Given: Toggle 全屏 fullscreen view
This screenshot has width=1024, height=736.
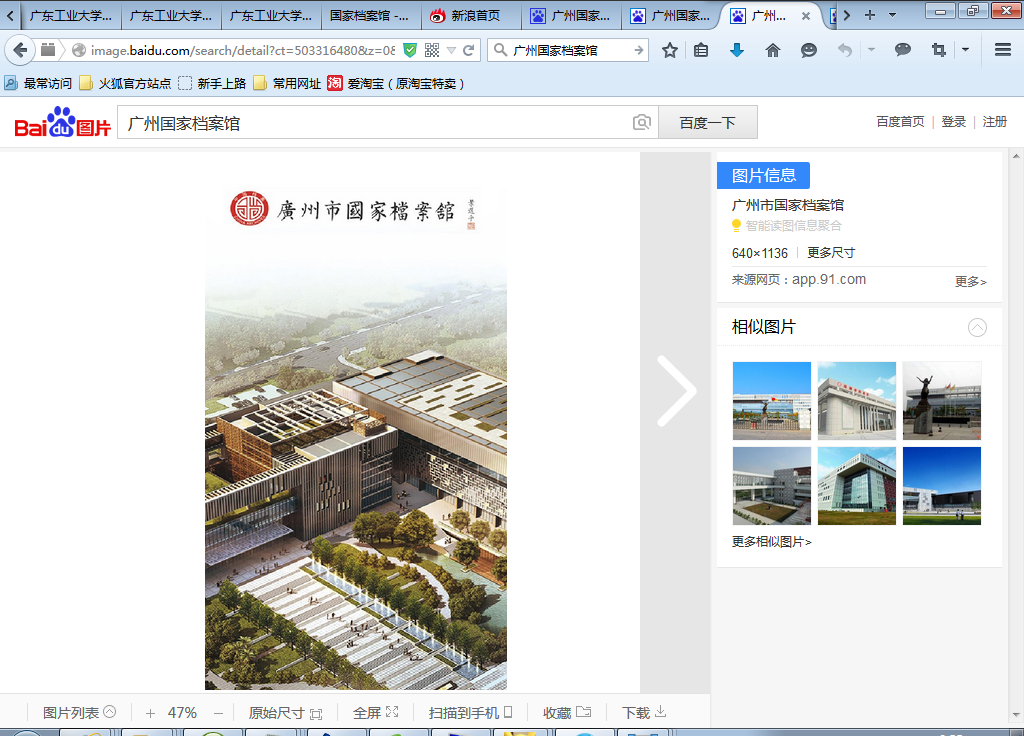Looking at the screenshot, I should pos(375,713).
